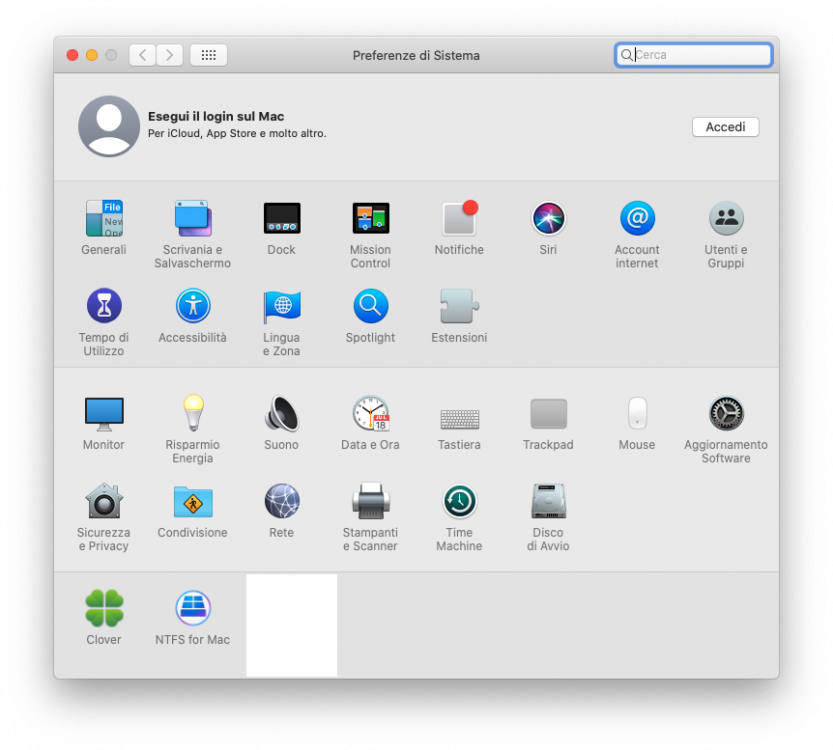Viewport: 833px width, 750px height.
Task: Show all preferences grid button
Action: click(209, 55)
